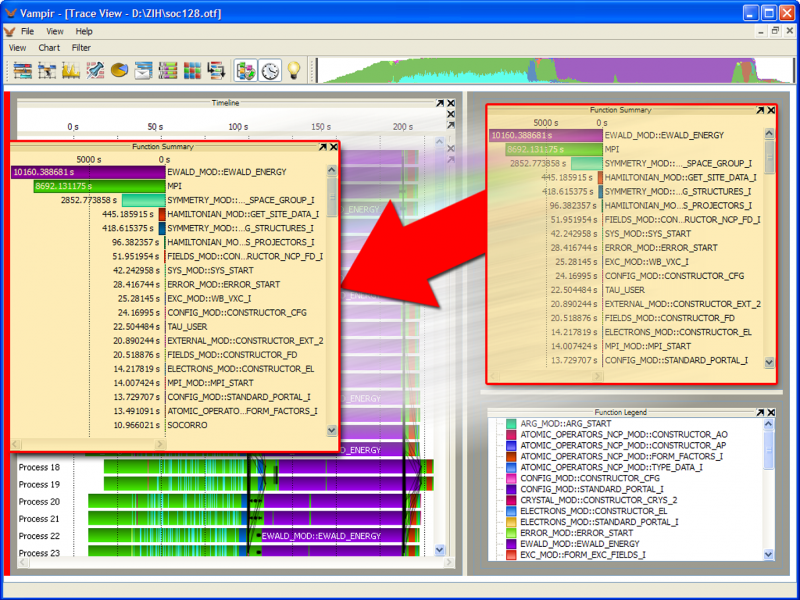Close the Timeline panel
The image size is (800, 600).
click(451, 103)
